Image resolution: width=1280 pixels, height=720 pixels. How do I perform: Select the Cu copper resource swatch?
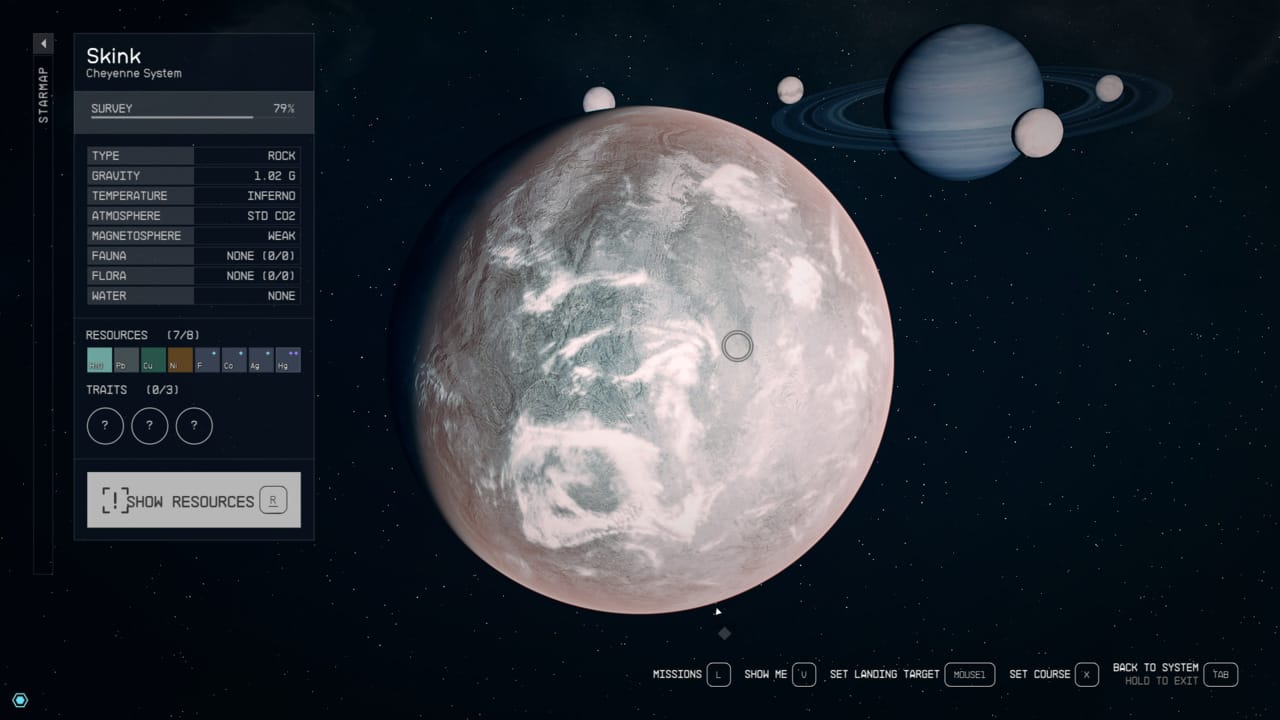(x=153, y=360)
